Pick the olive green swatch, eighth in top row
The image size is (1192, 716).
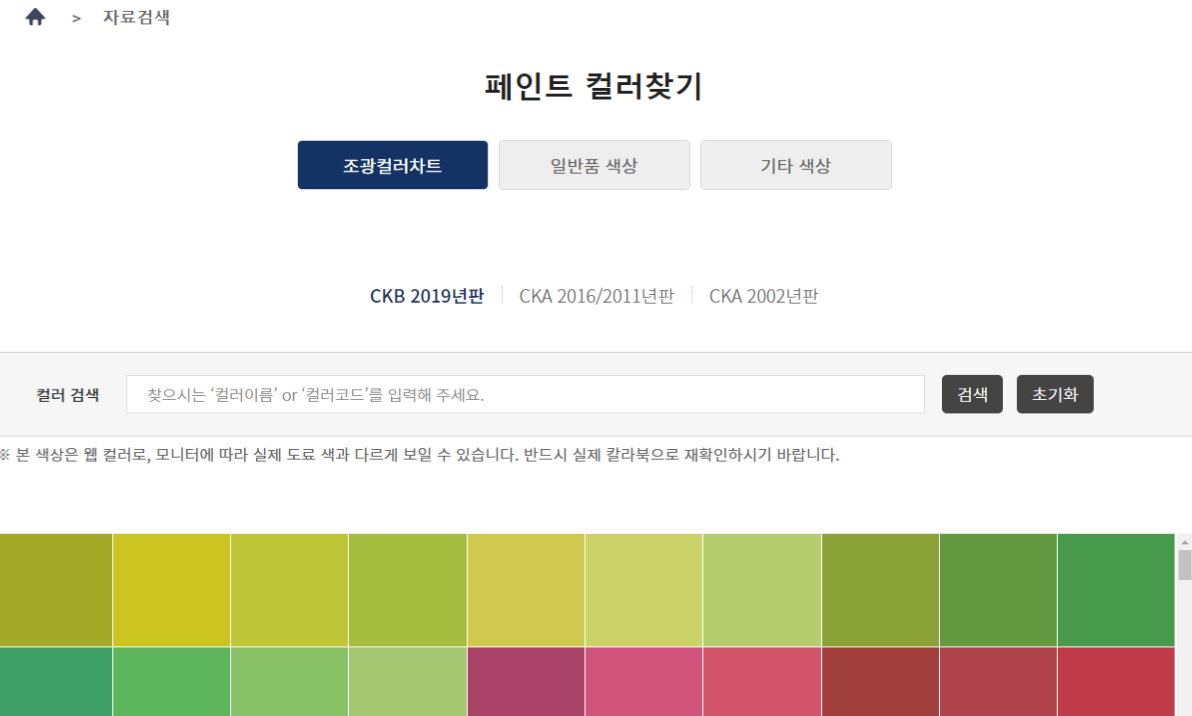(x=880, y=590)
